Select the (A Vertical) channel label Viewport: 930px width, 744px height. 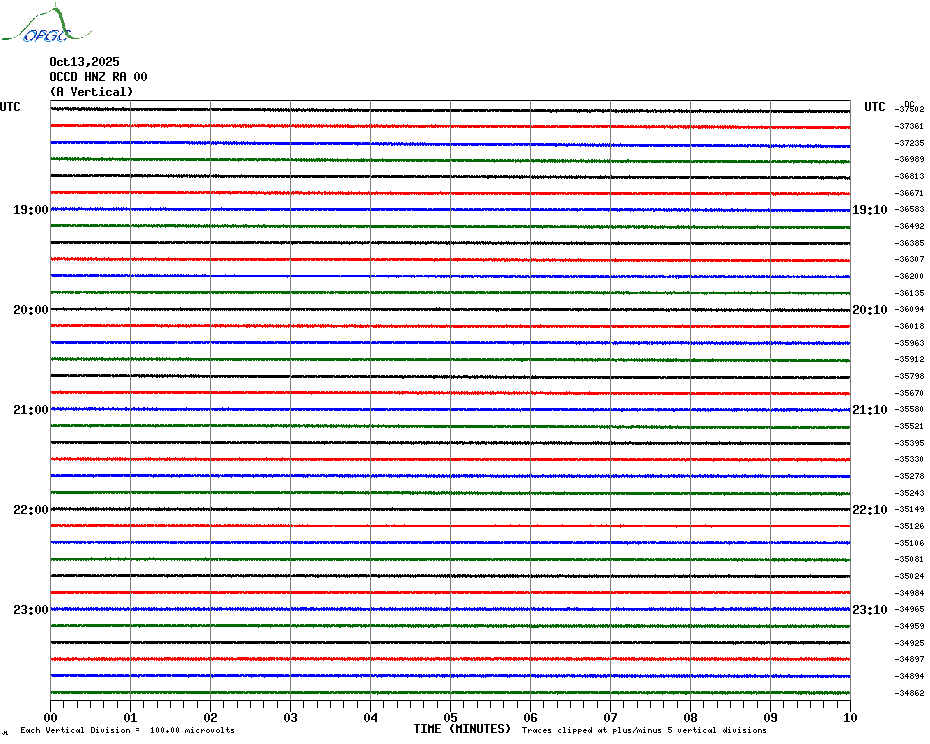[91, 92]
